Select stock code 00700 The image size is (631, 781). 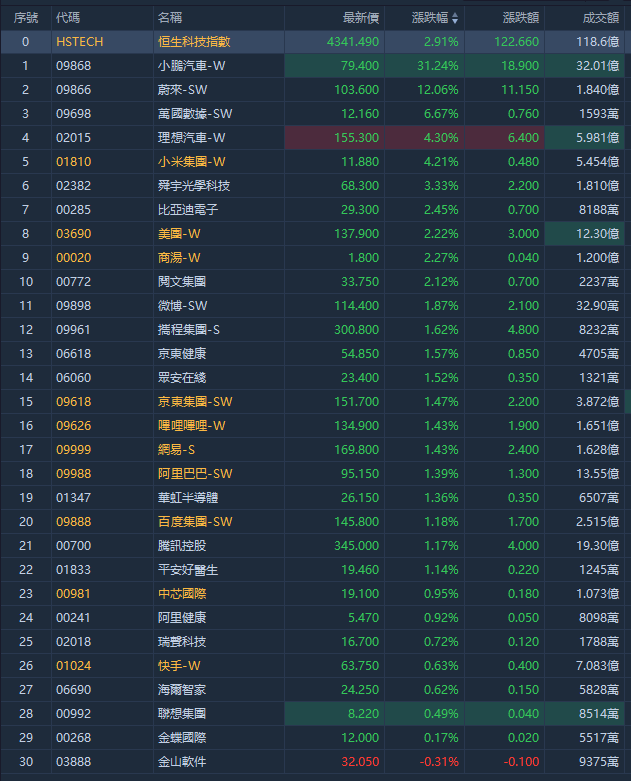pyautogui.click(x=74, y=545)
